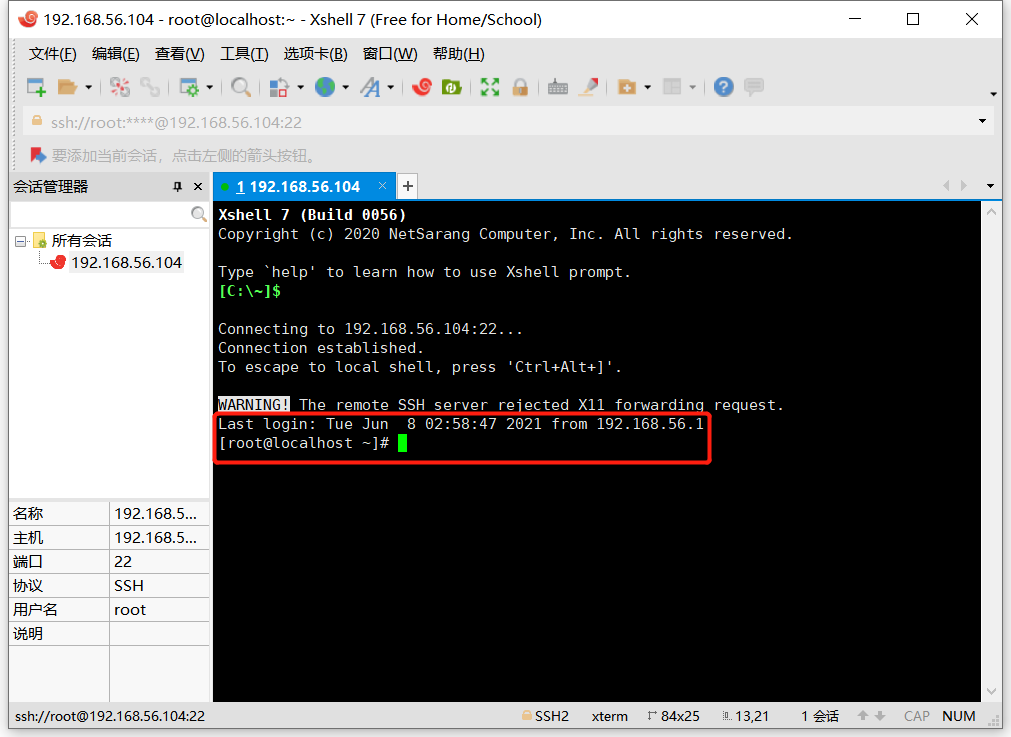1011x737 pixels.
Task: Click the globe encoding toolbar icon
Action: (x=325, y=87)
